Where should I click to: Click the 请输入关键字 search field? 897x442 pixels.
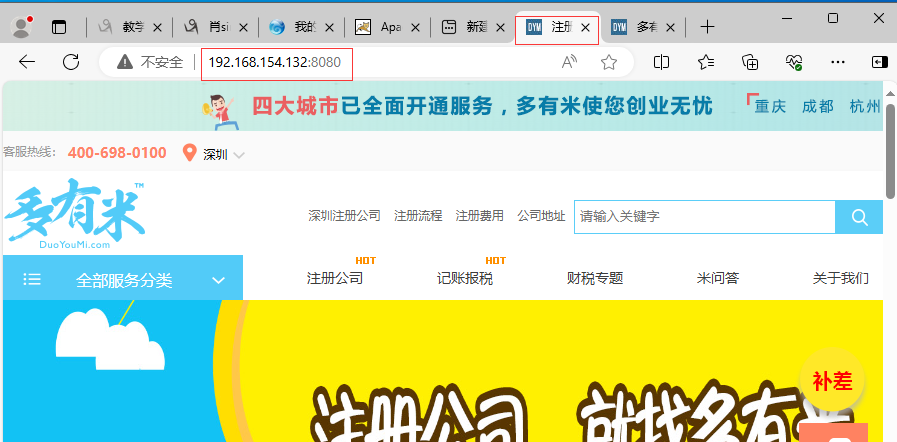pyautogui.click(x=705, y=217)
